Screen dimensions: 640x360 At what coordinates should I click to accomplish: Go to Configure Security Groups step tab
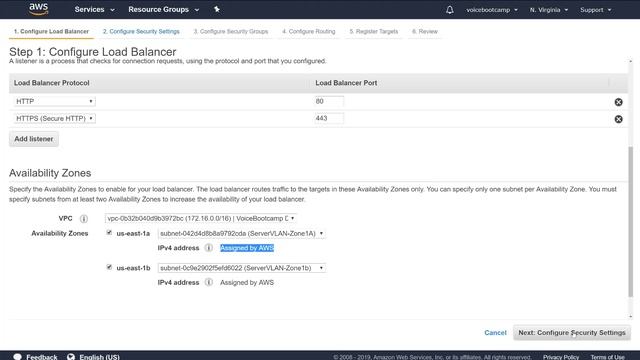(231, 31)
